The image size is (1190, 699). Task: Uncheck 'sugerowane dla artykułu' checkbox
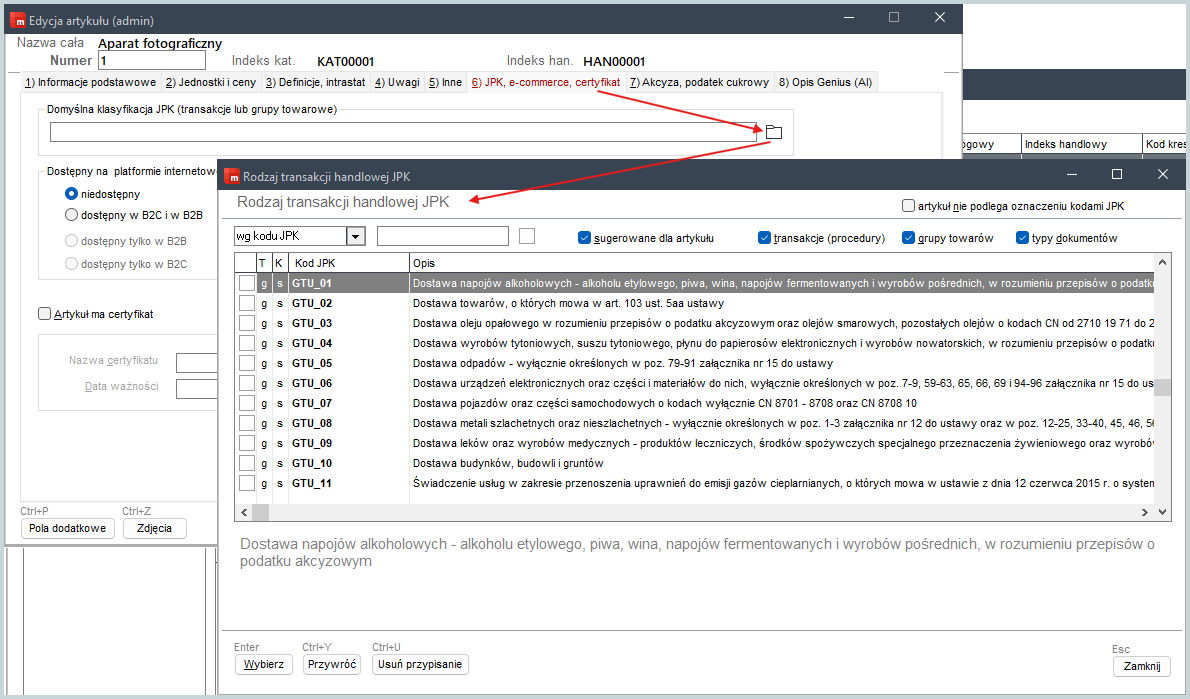click(585, 238)
